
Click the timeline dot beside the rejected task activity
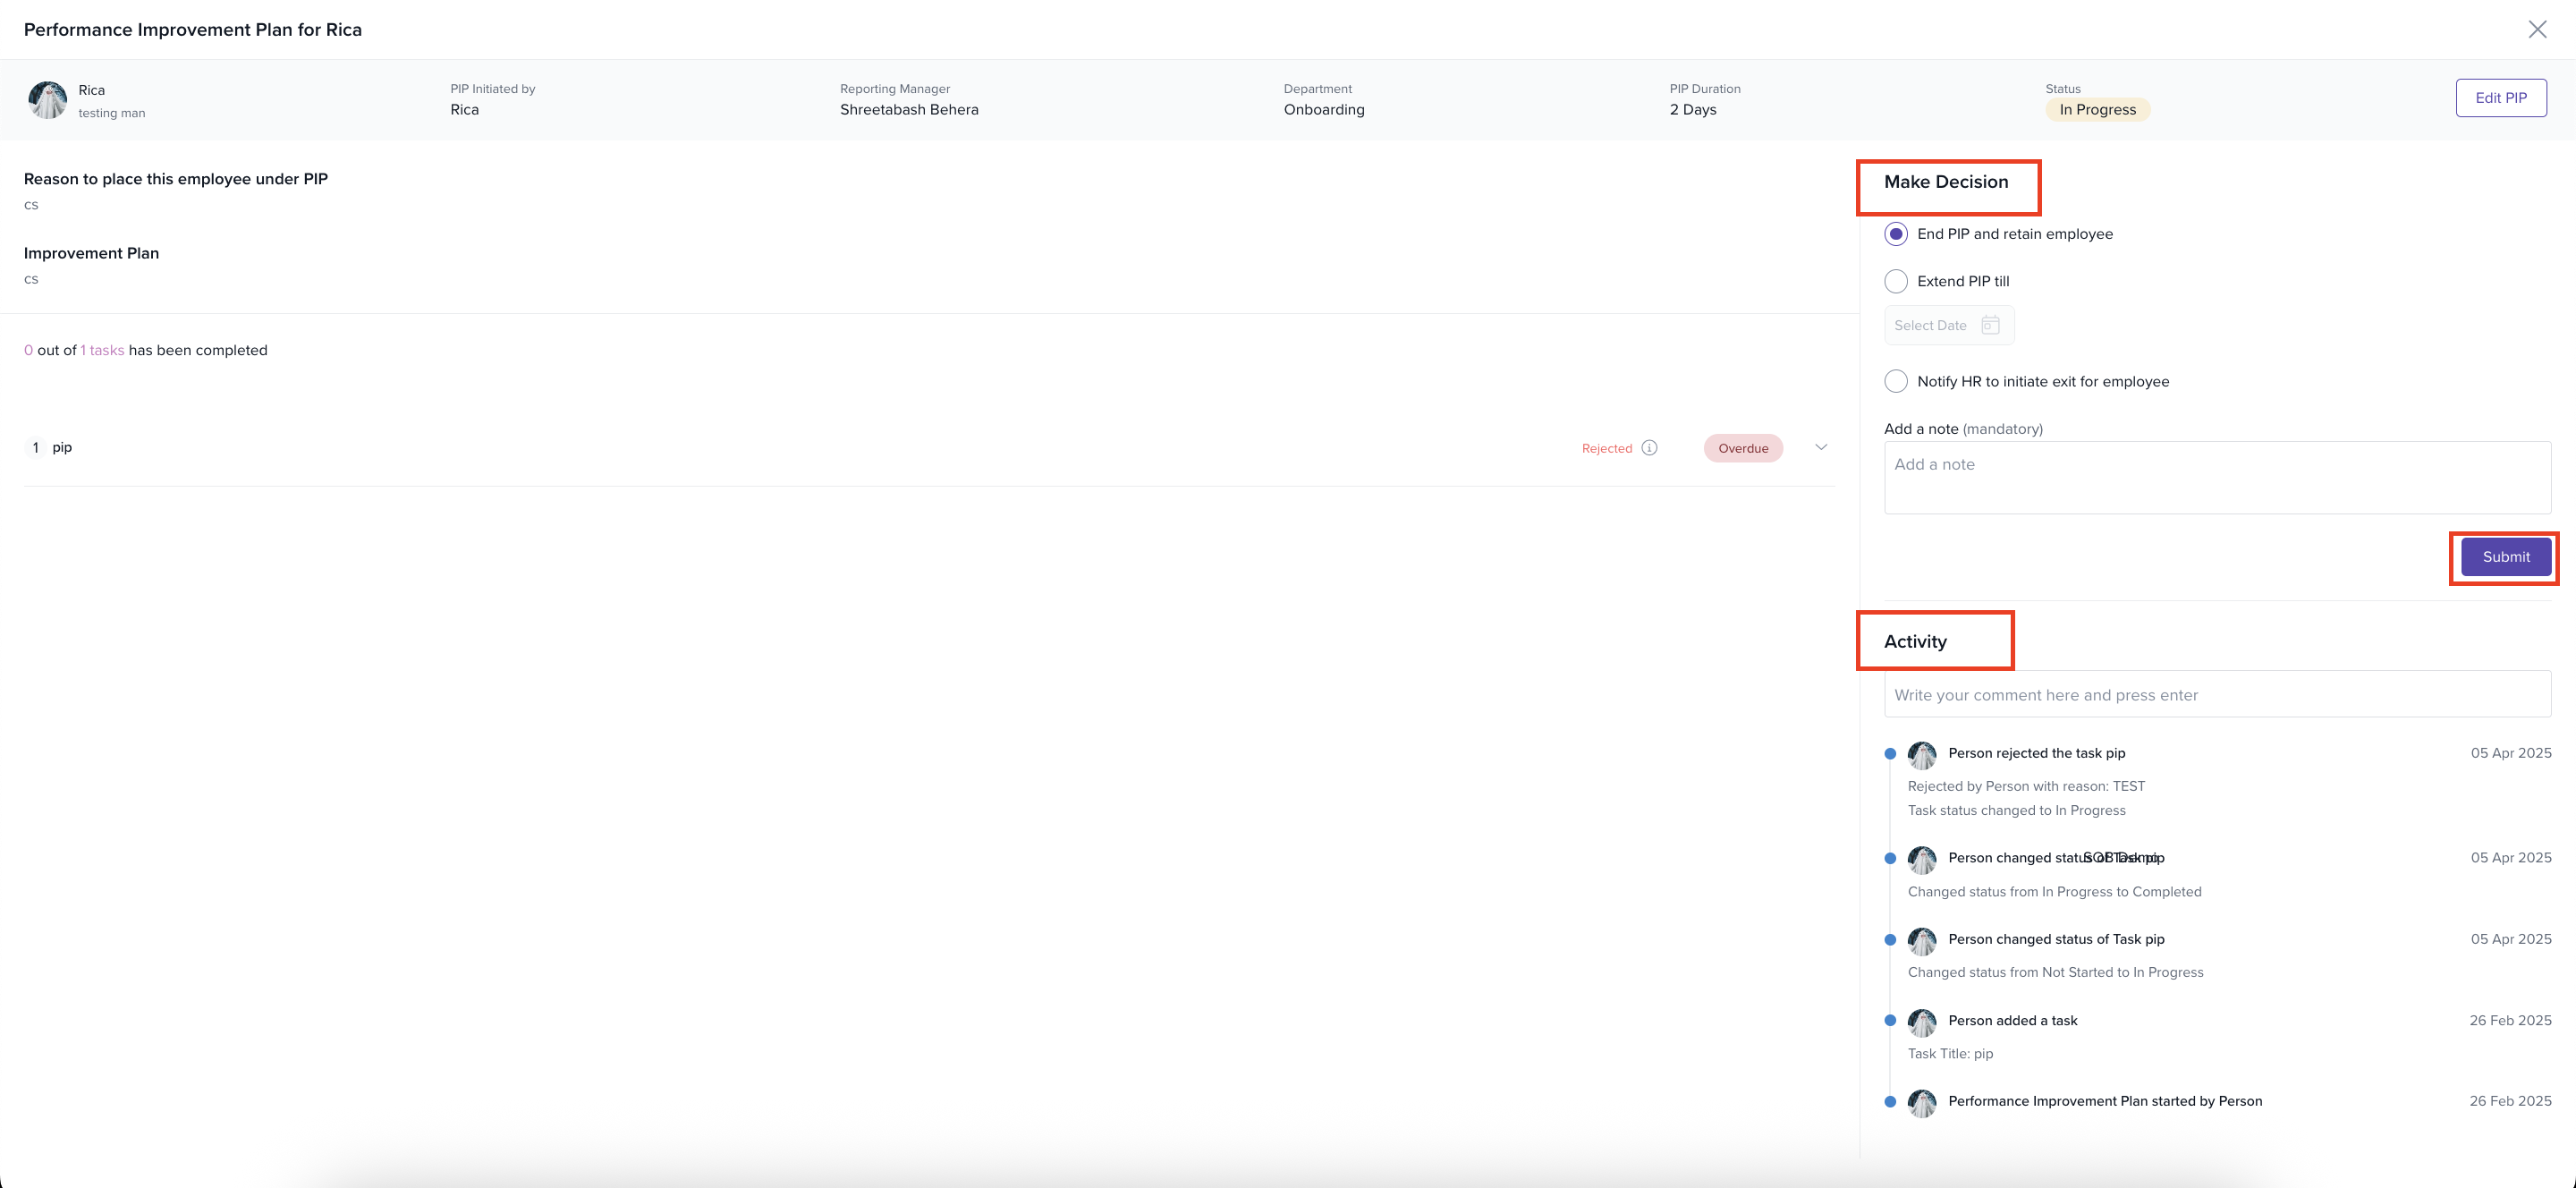[1890, 753]
